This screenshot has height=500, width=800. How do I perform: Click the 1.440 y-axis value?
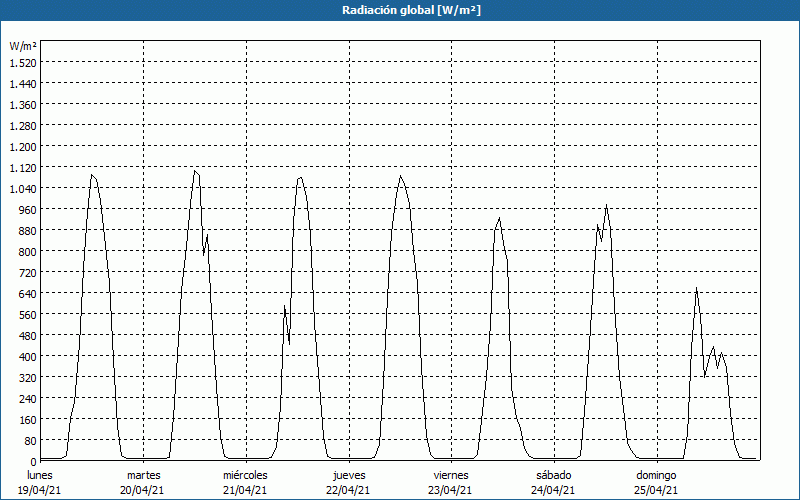pos(23,84)
